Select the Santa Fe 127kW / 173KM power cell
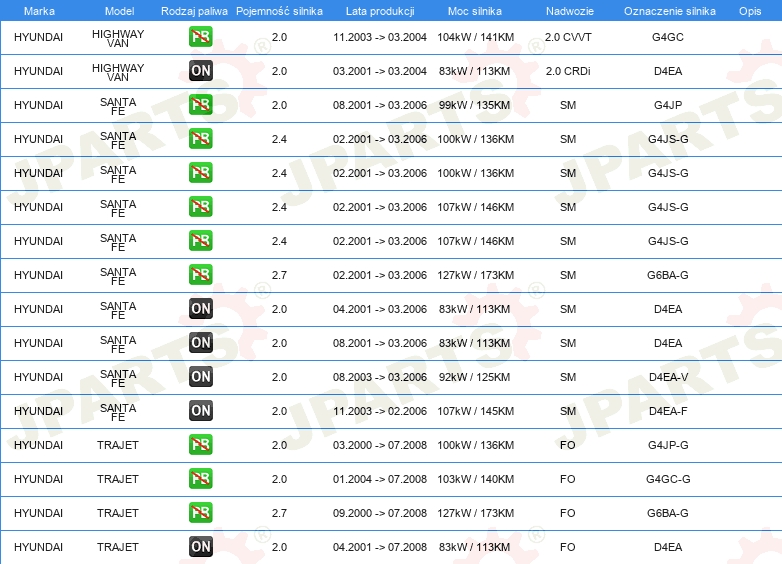The height and width of the screenshot is (564, 782). click(x=475, y=275)
